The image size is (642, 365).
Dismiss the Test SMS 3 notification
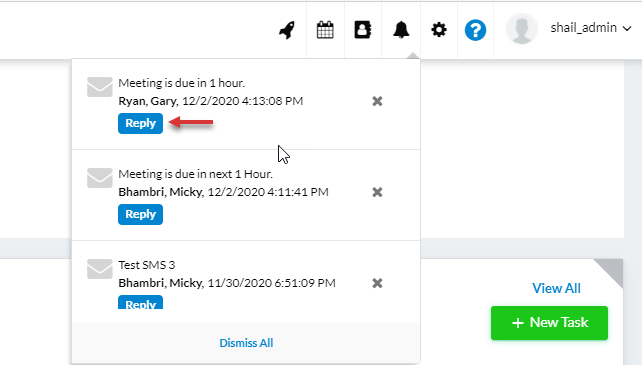[377, 283]
